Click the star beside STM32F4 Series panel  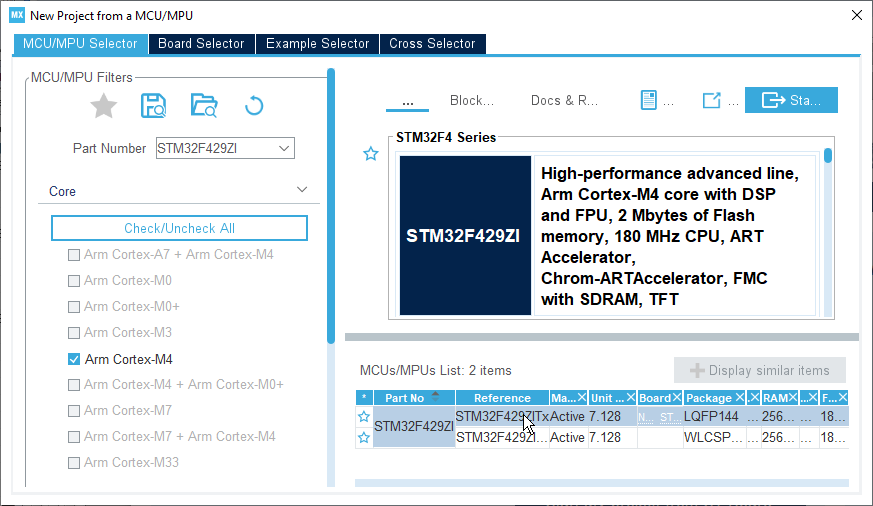pos(371,154)
